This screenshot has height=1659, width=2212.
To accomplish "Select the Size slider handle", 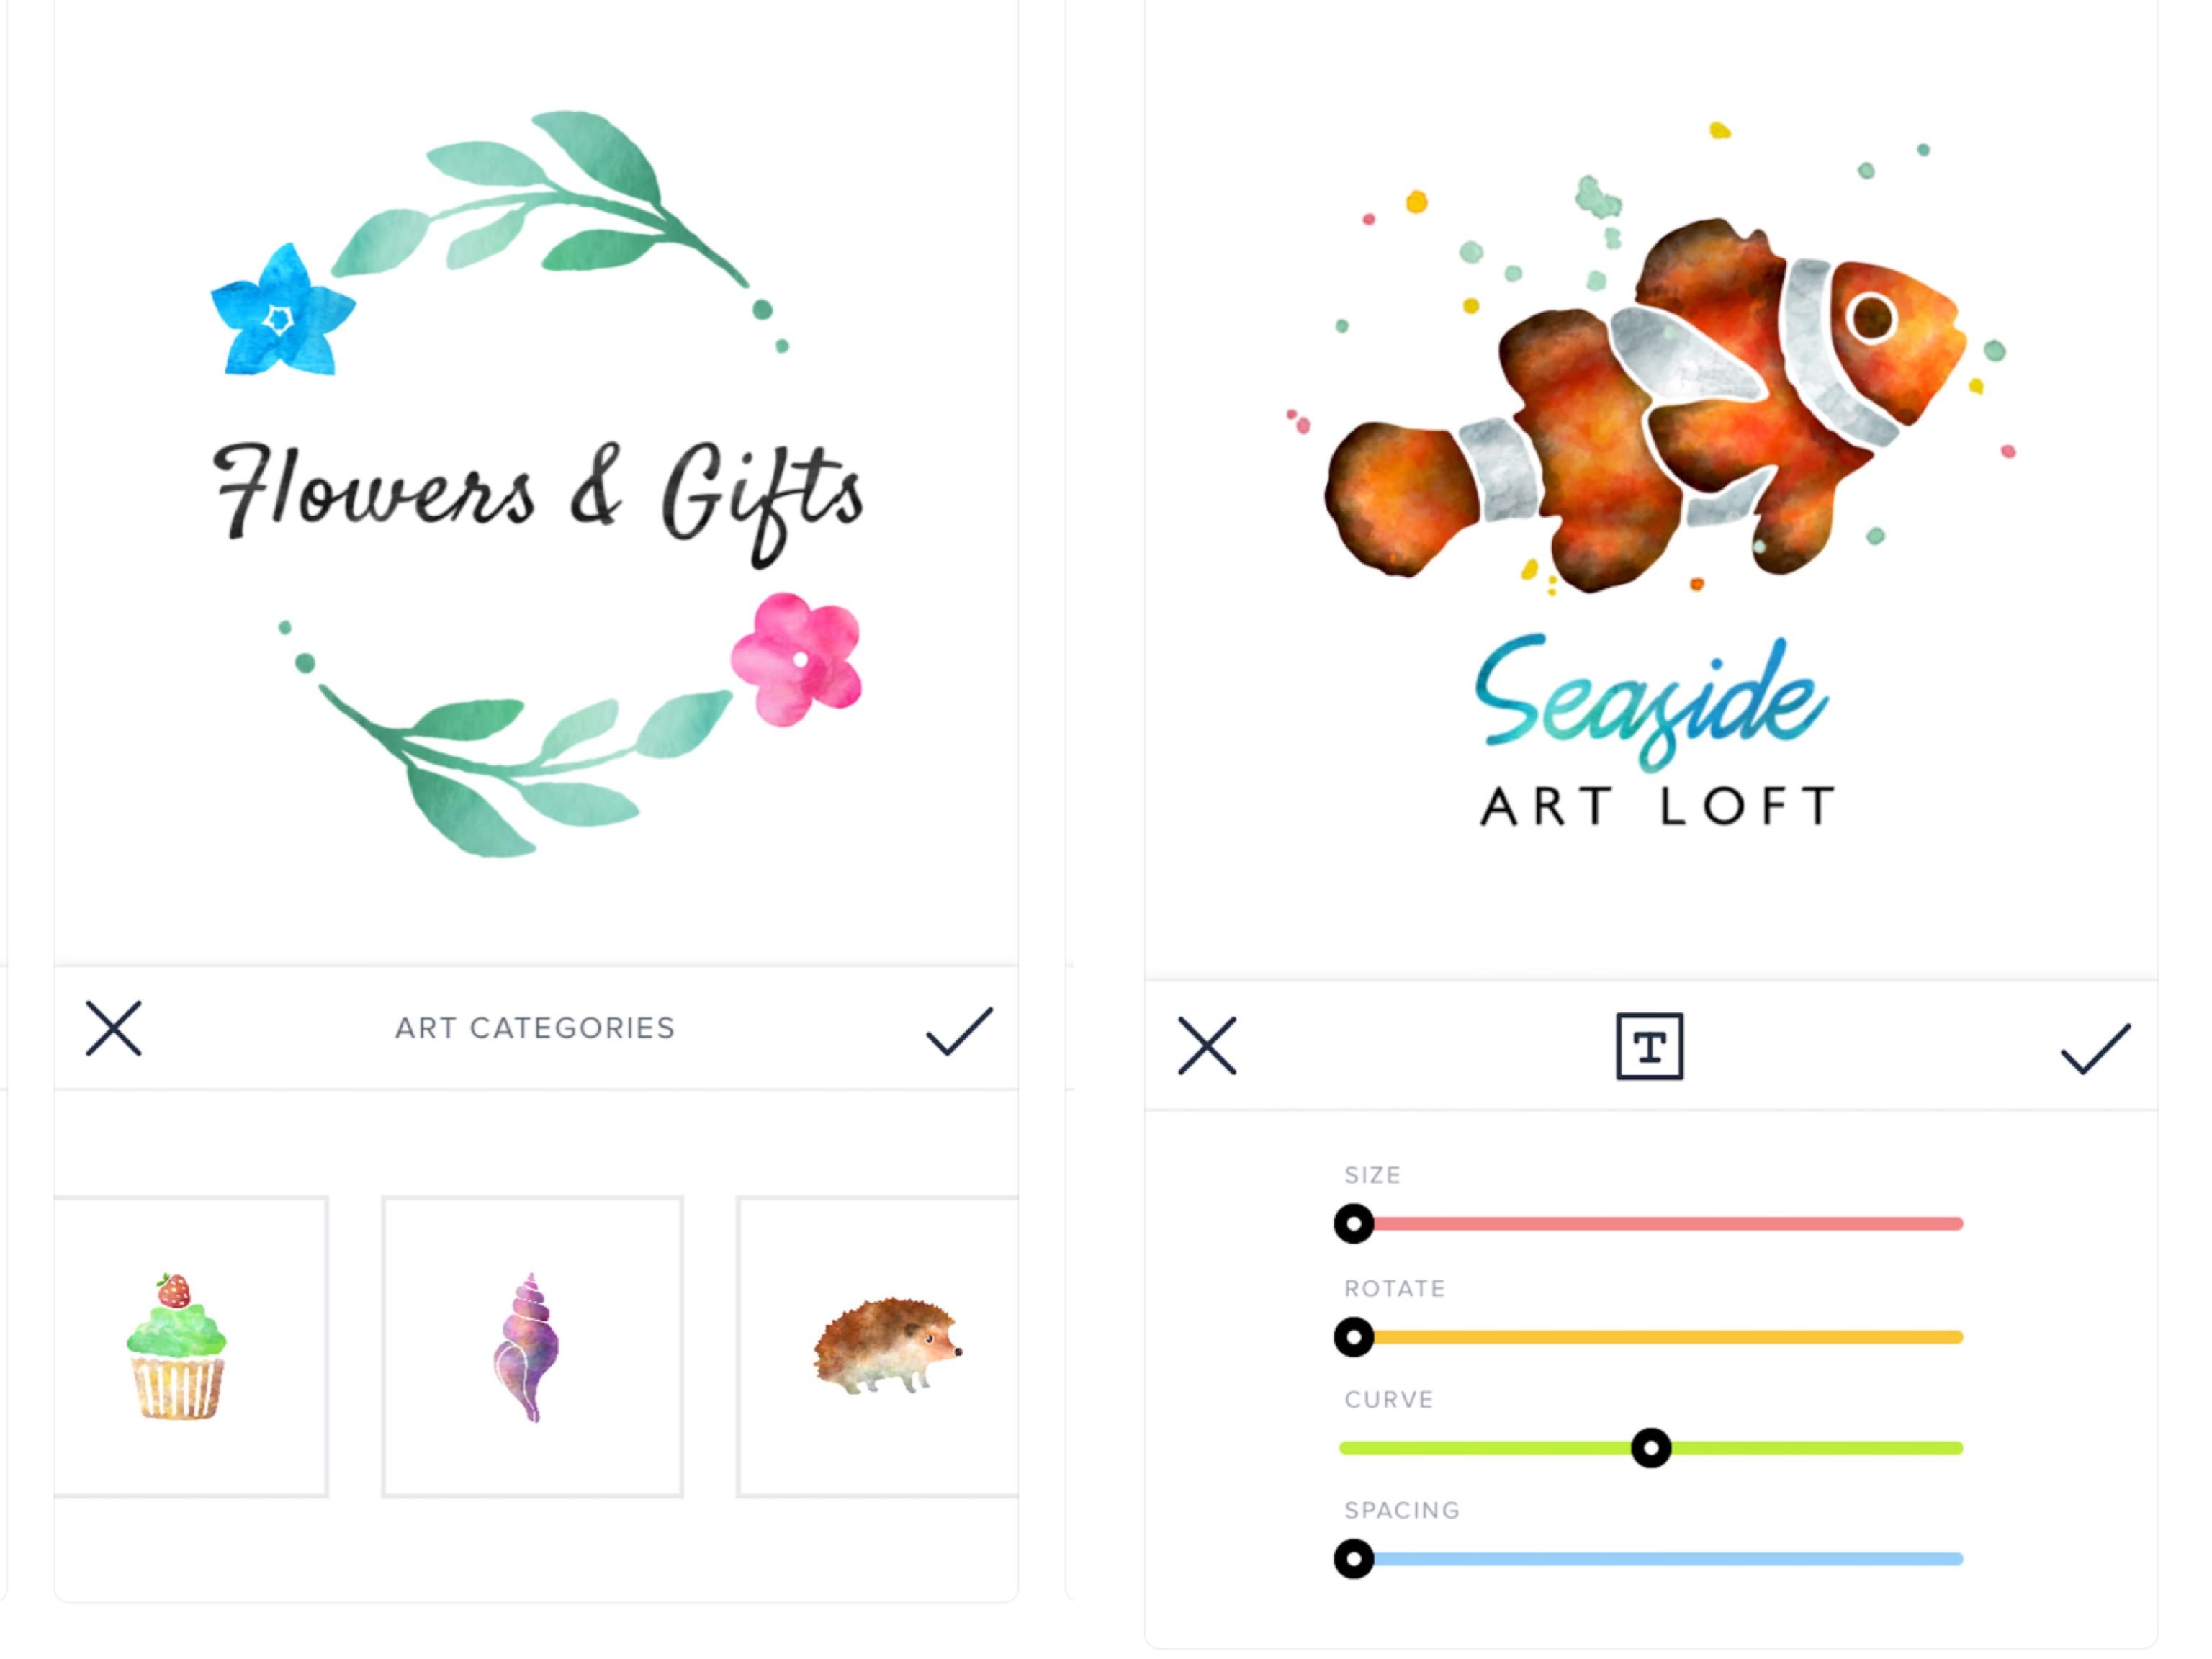I will point(1354,1223).
